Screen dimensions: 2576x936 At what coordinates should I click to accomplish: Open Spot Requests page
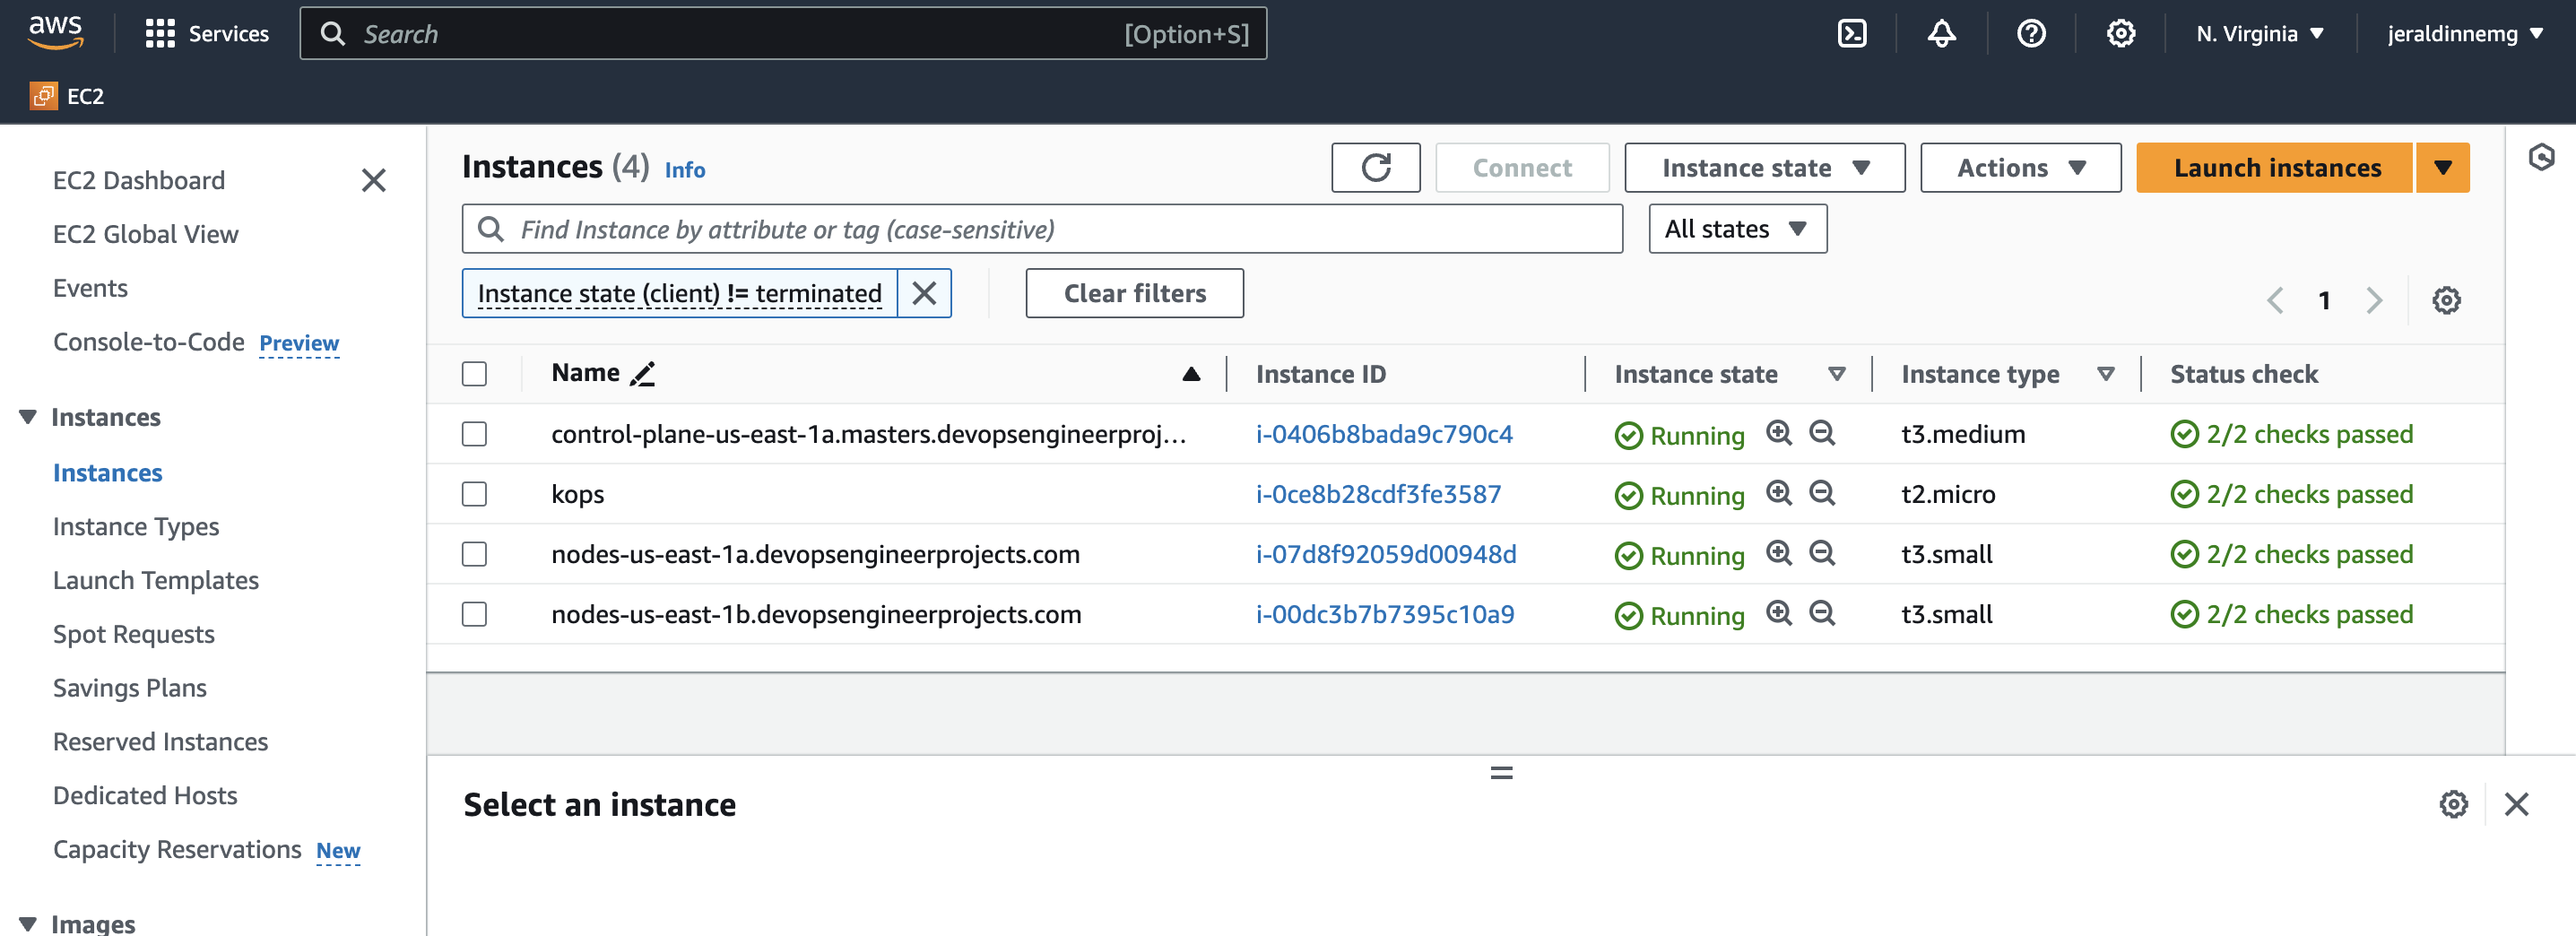133,634
